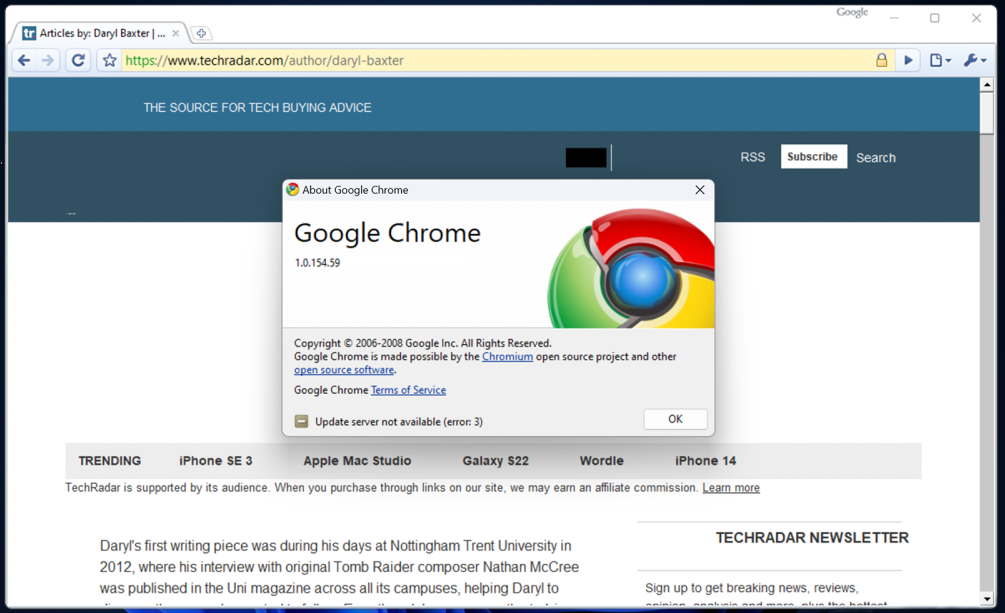
Task: Open a new tab with the plus button
Action: [x=201, y=33]
